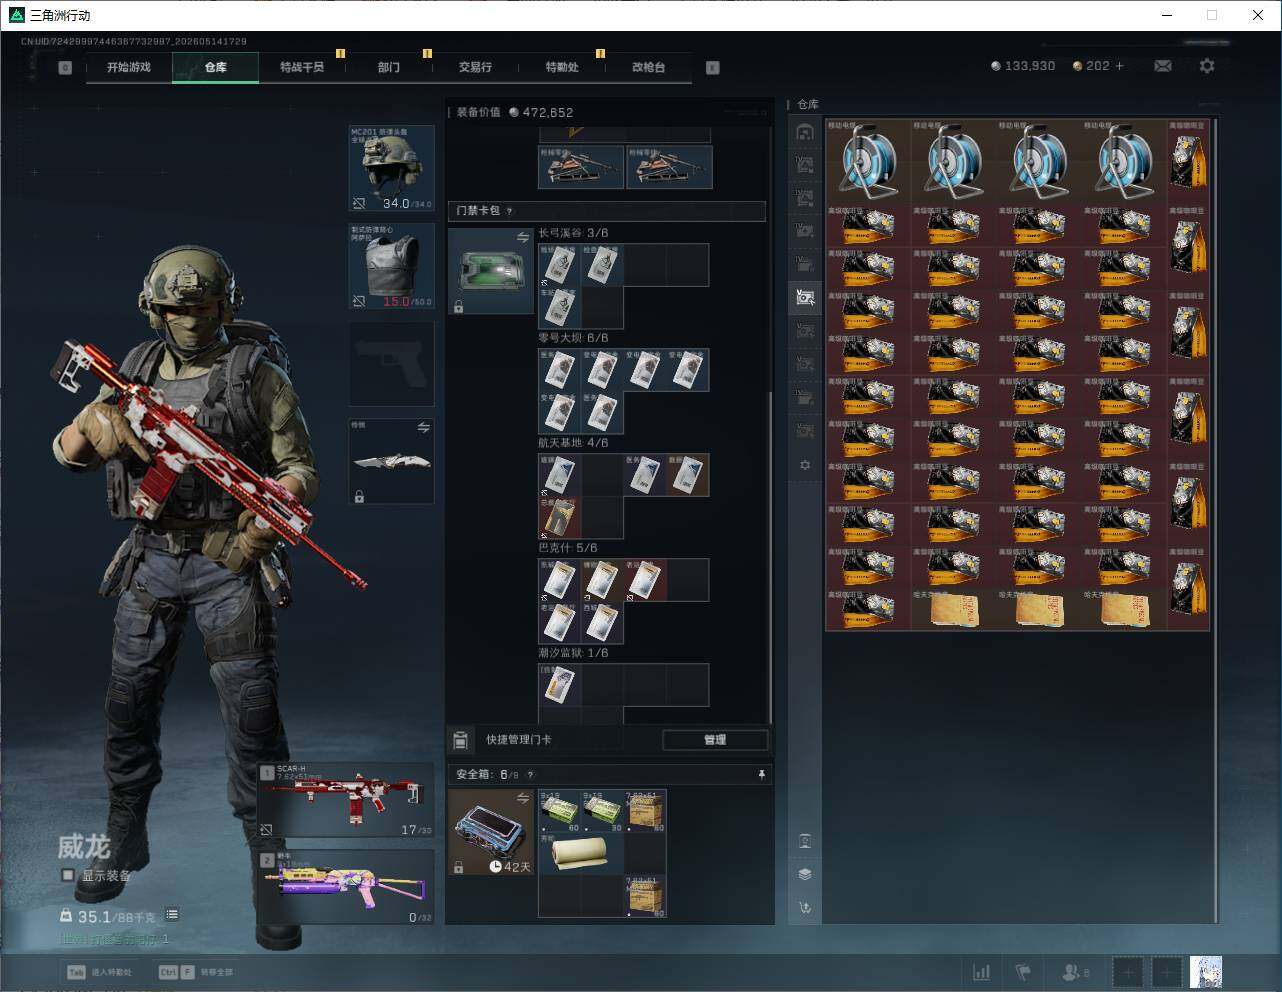Click the 潮汐监狱 keycard

pos(560,685)
